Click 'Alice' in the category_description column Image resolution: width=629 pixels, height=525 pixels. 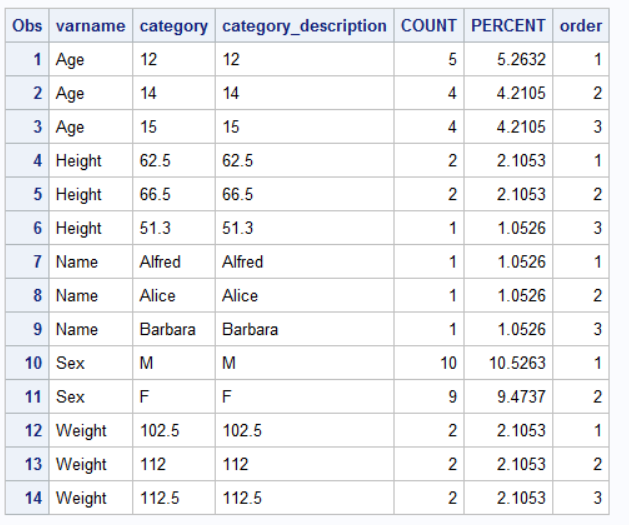point(240,296)
